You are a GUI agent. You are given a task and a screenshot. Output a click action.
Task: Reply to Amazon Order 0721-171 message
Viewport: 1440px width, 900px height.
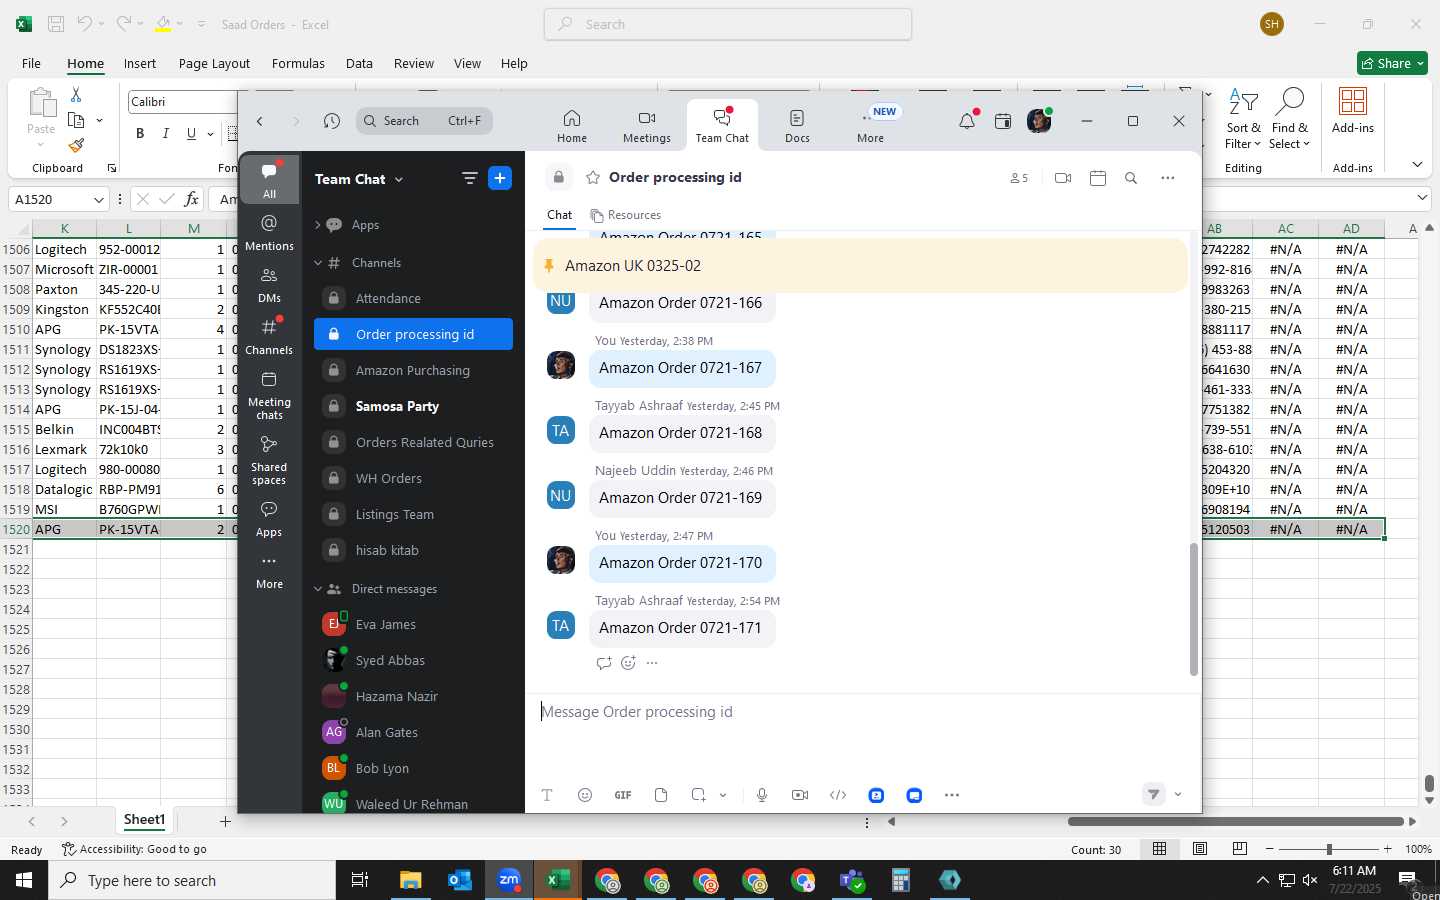[603, 663]
